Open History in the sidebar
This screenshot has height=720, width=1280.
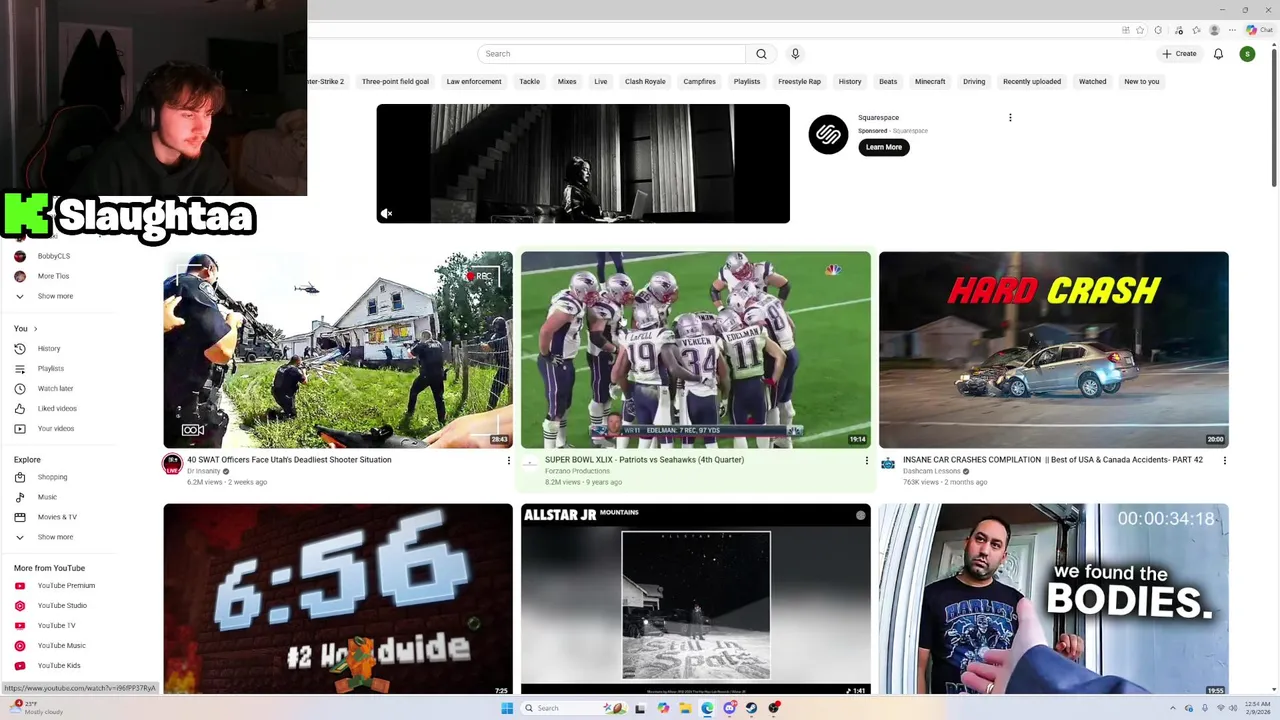click(x=49, y=349)
